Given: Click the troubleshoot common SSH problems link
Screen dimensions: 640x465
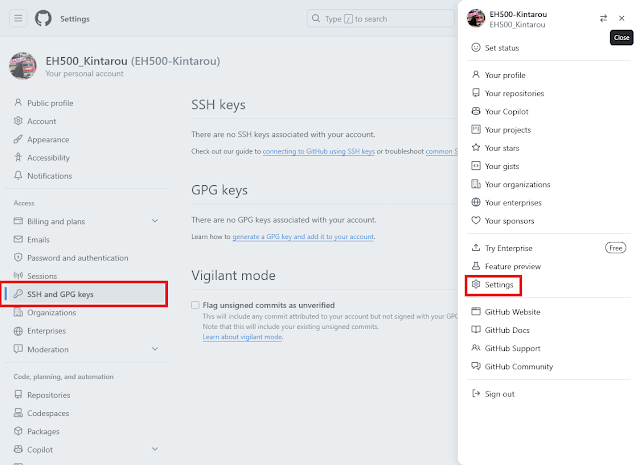Looking at the screenshot, I should pos(441,151).
